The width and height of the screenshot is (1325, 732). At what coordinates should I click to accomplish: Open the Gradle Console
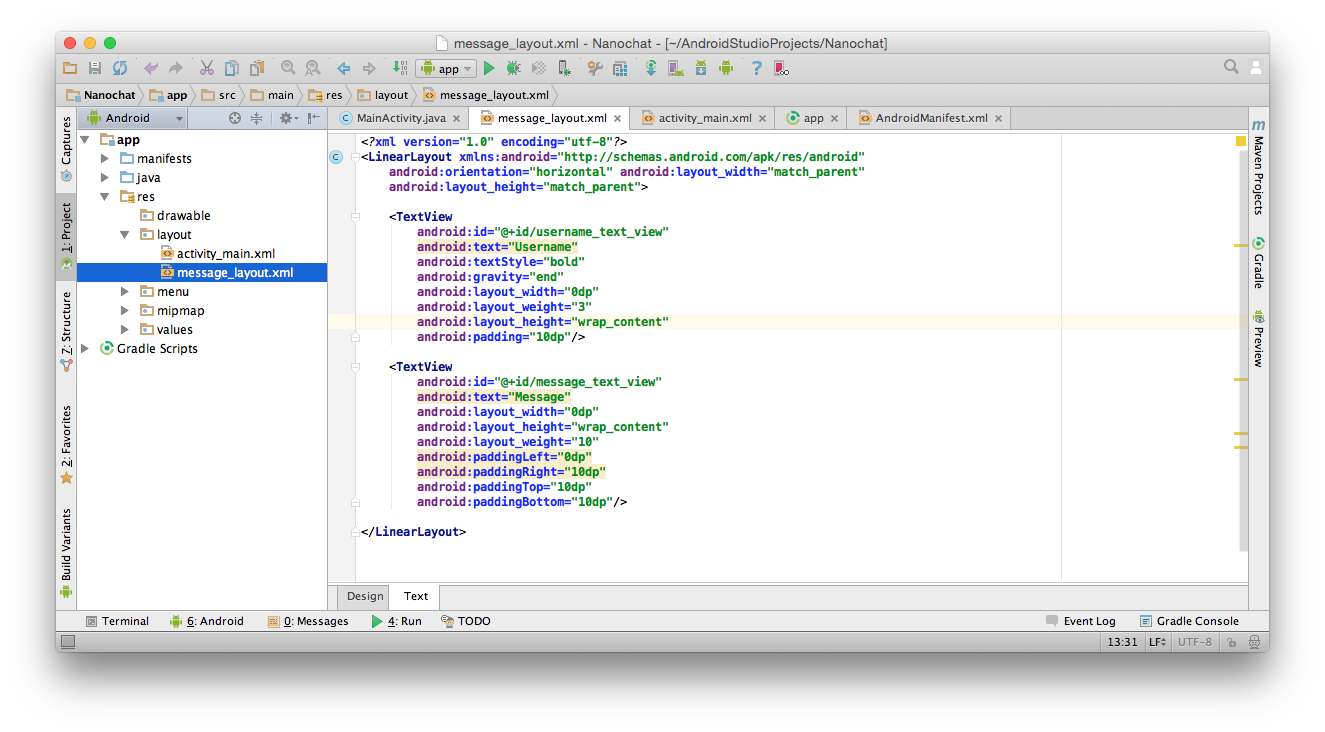[x=1190, y=621]
